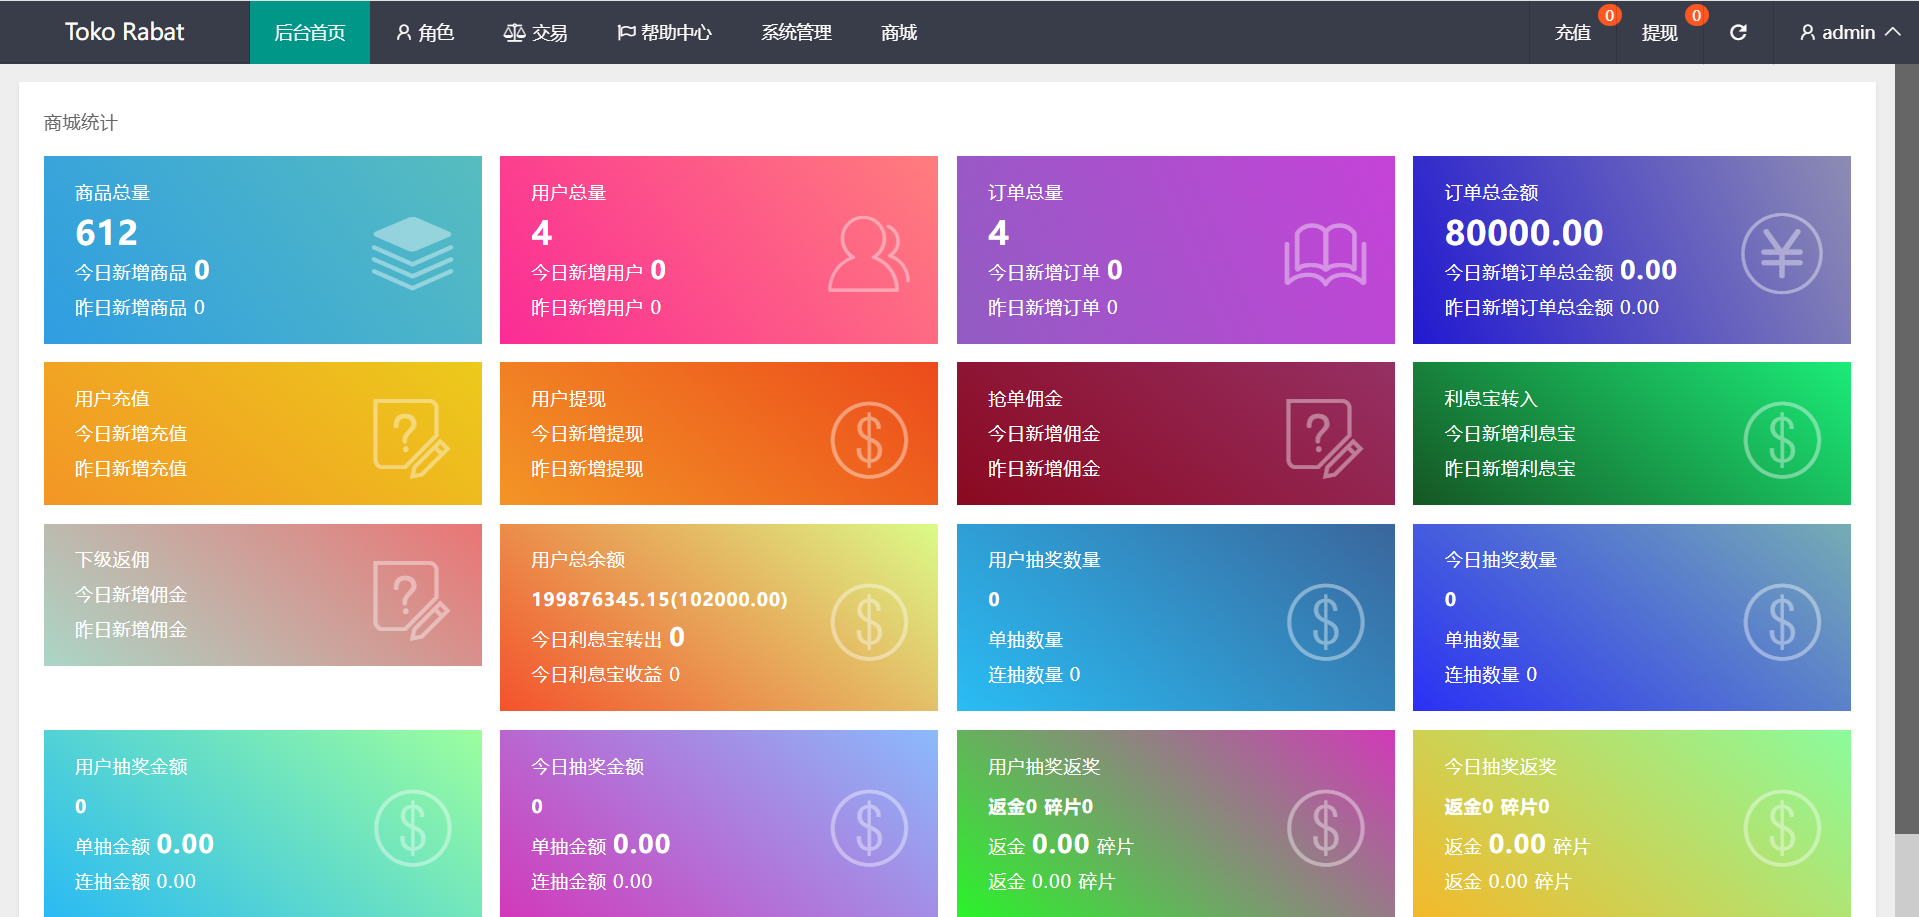1919x917 pixels.
Task: Click the dollar icon in 用户抽奖金额 card
Action: 413,828
